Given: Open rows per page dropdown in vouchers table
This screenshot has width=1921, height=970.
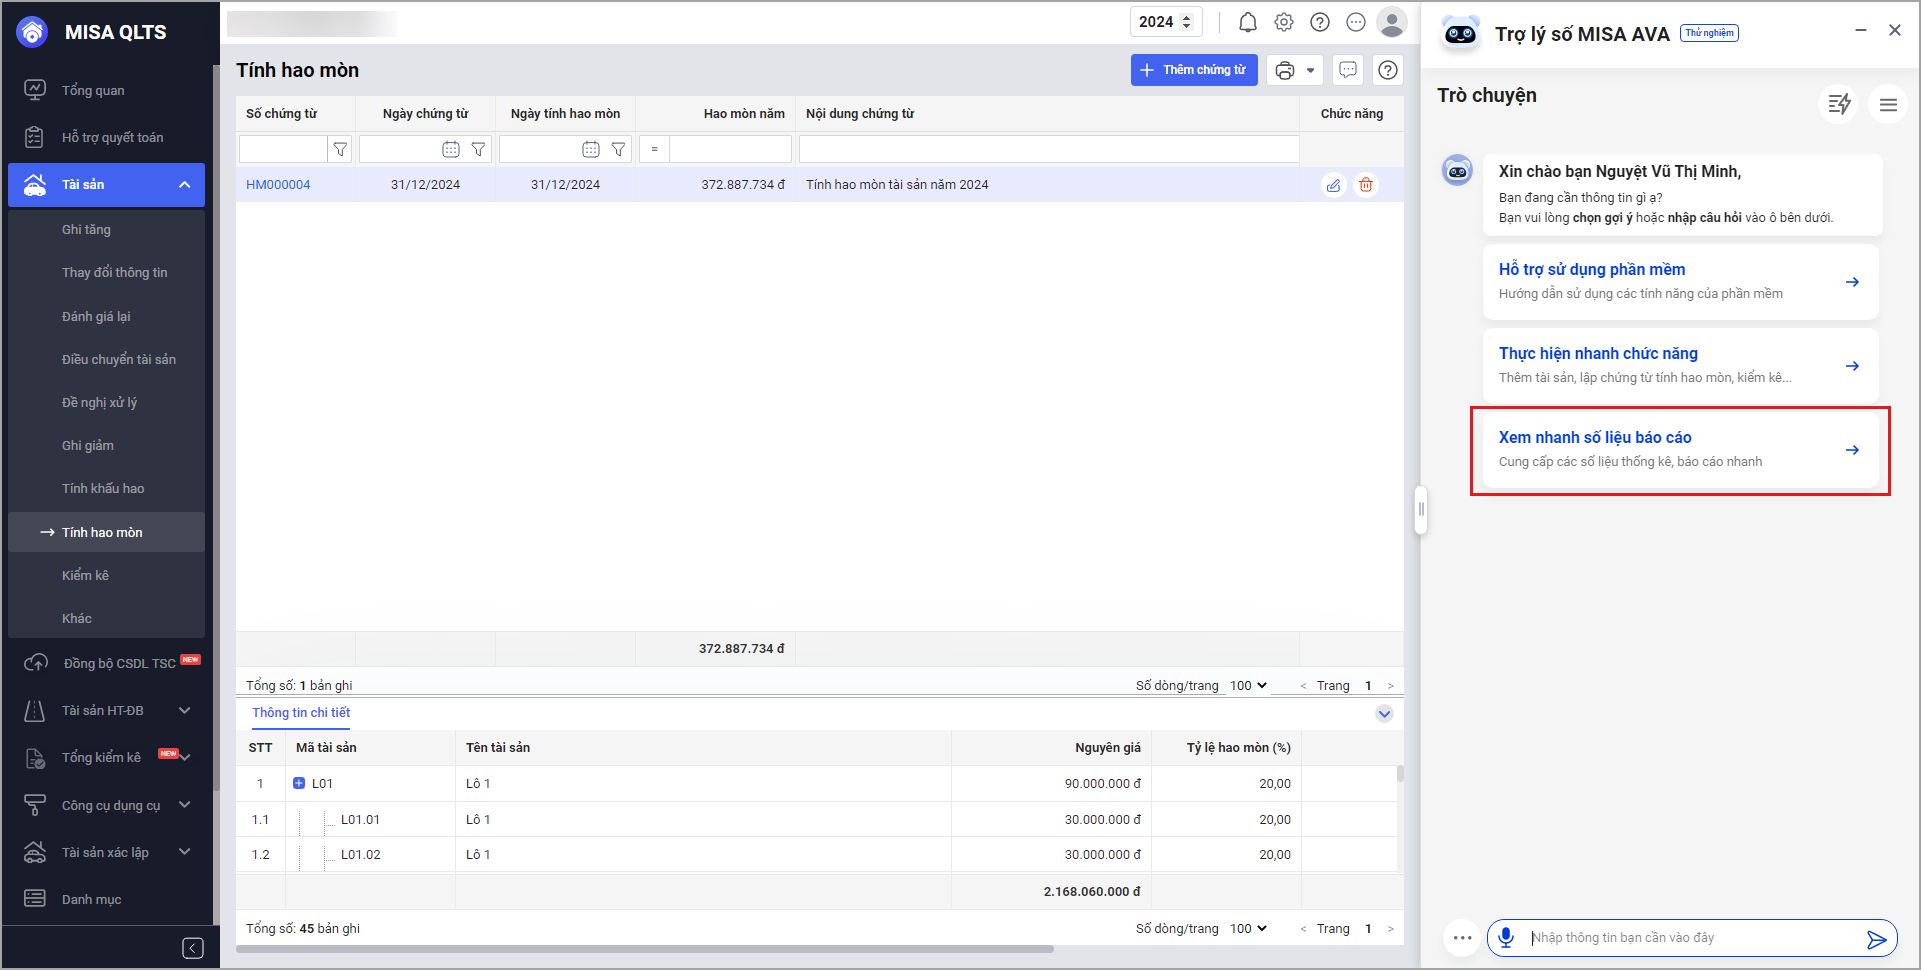Looking at the screenshot, I should (1249, 686).
